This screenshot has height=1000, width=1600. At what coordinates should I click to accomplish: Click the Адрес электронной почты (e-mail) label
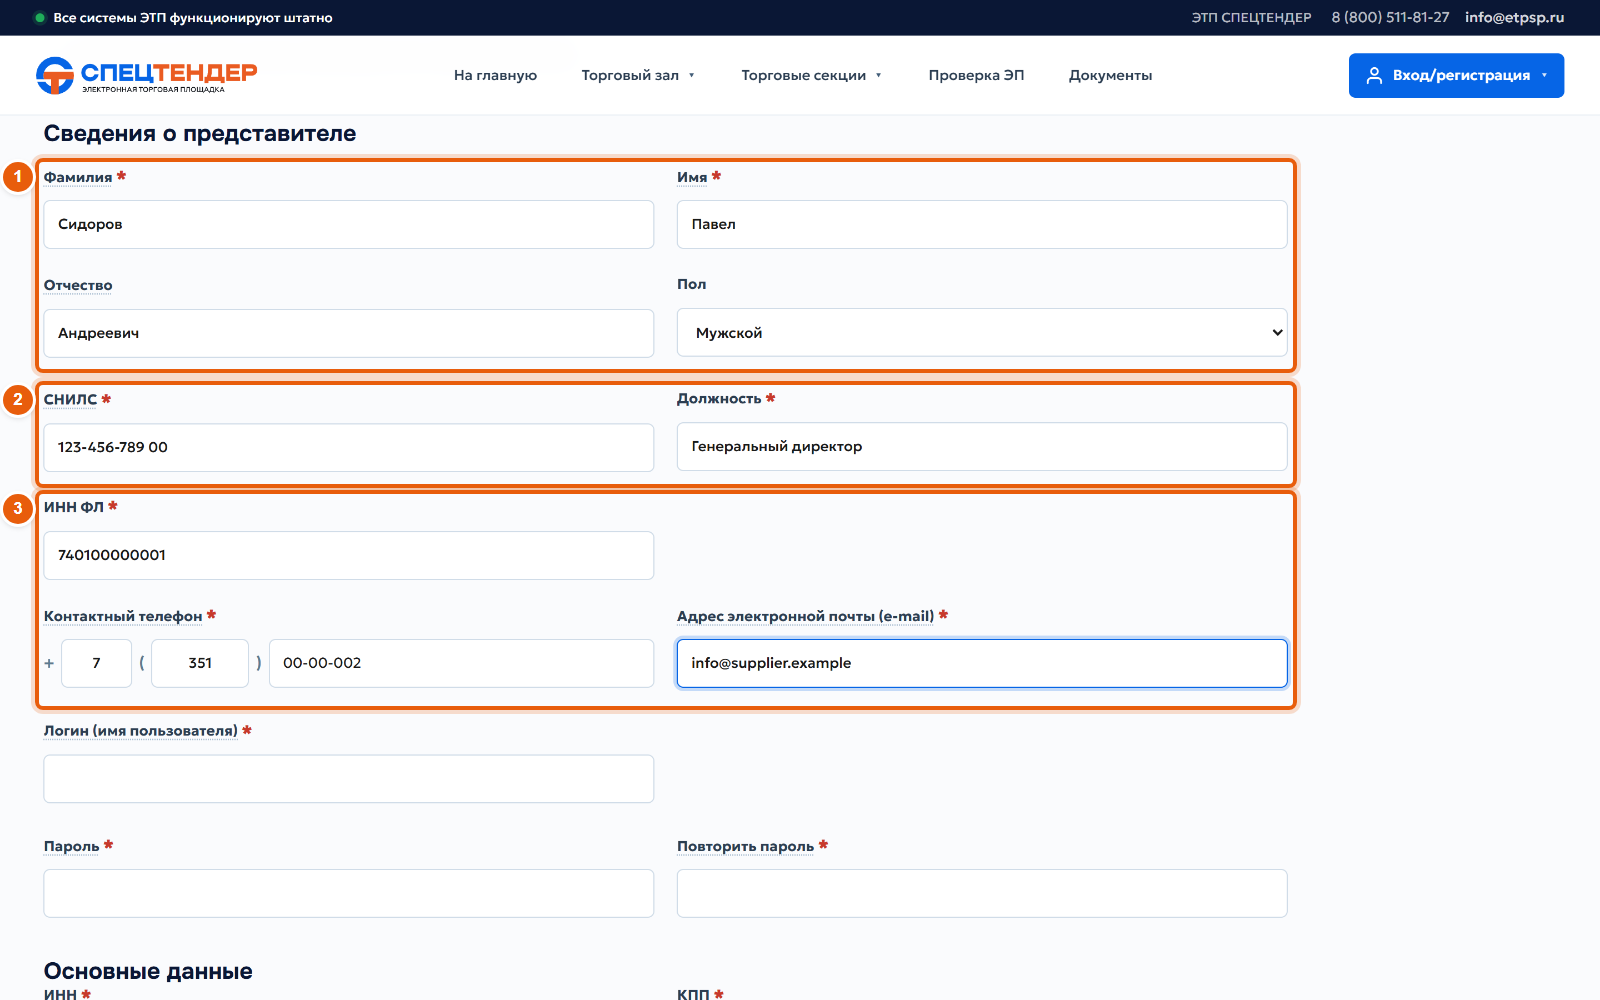point(805,616)
